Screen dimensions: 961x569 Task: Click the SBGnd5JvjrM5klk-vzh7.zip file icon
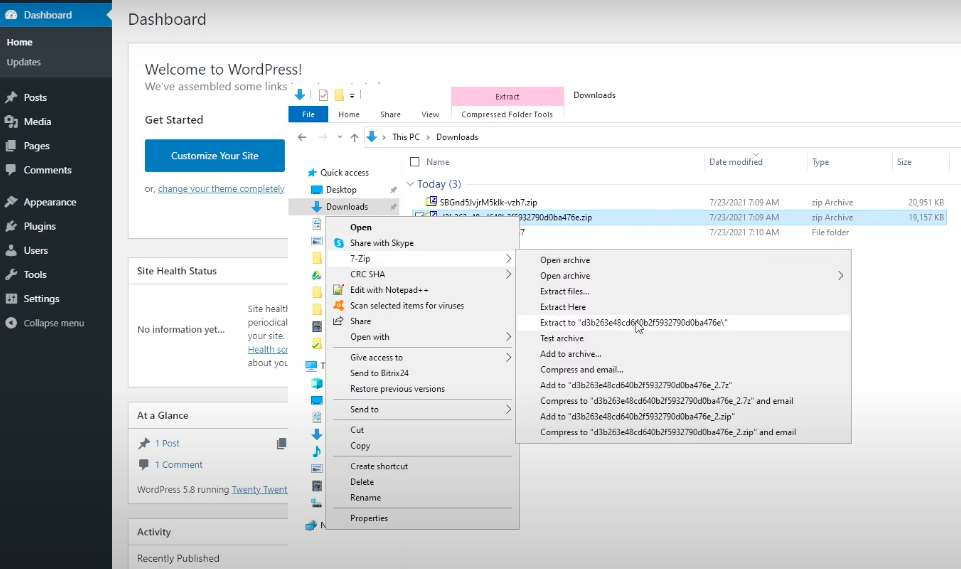point(432,202)
